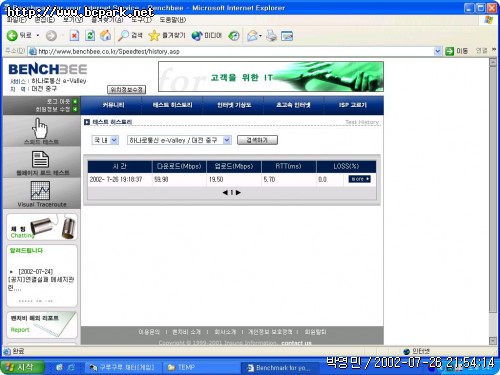
Task: Click the 회원탈퇴 footer link
Action: [315, 332]
